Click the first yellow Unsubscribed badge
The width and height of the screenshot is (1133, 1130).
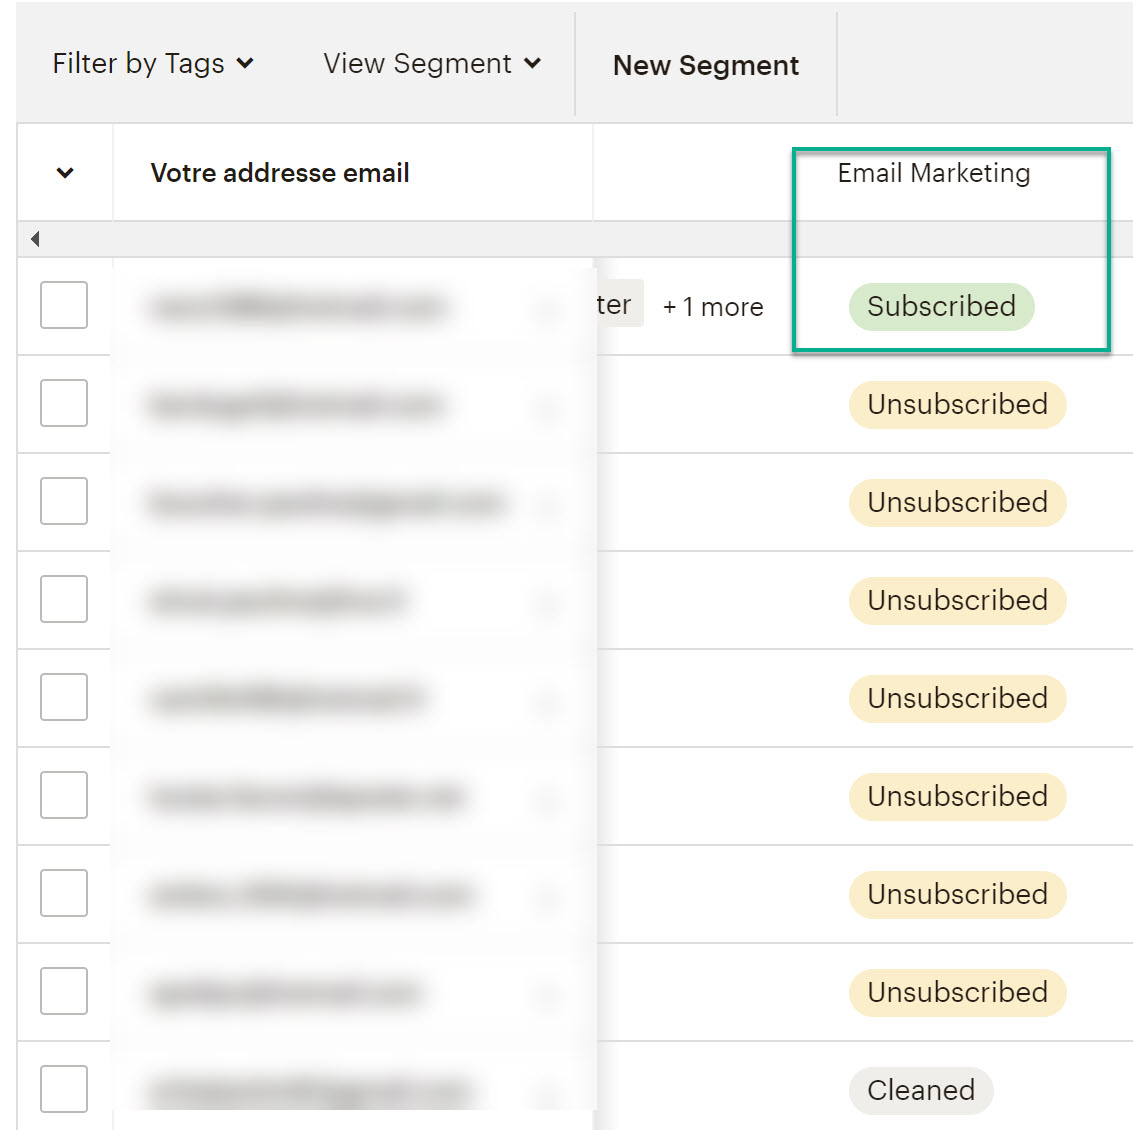pyautogui.click(x=957, y=404)
